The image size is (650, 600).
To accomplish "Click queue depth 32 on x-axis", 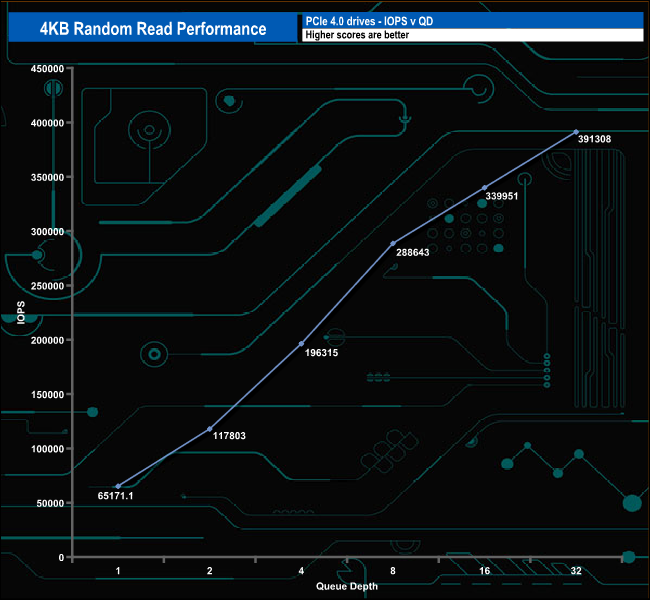I will pos(576,571).
